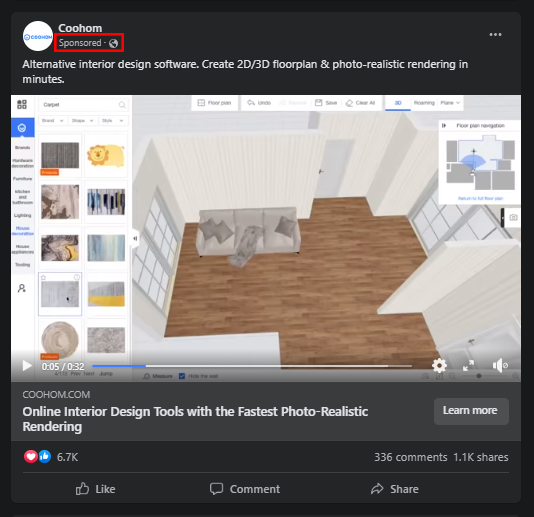
Task: Share the Coohom post
Action: pos(395,489)
